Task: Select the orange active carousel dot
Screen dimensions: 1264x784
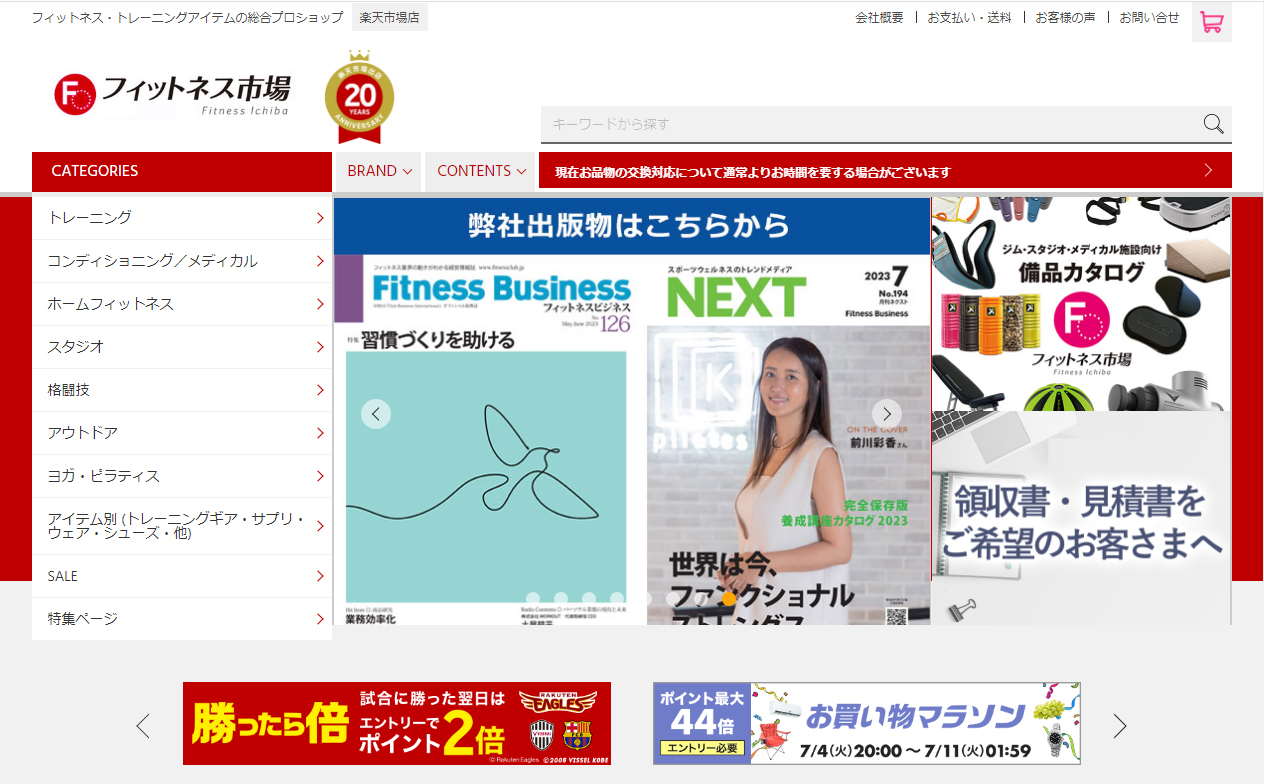Action: [x=729, y=598]
